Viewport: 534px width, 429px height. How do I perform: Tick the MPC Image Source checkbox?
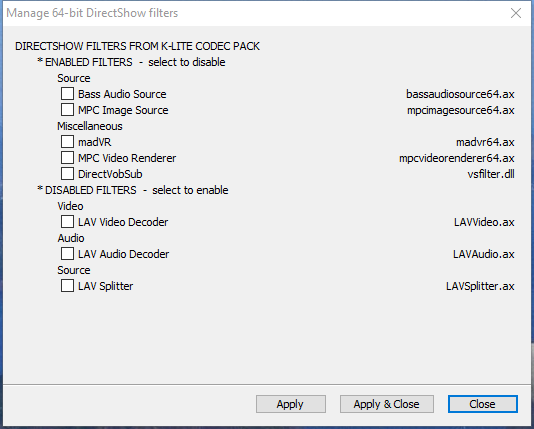[x=67, y=110]
